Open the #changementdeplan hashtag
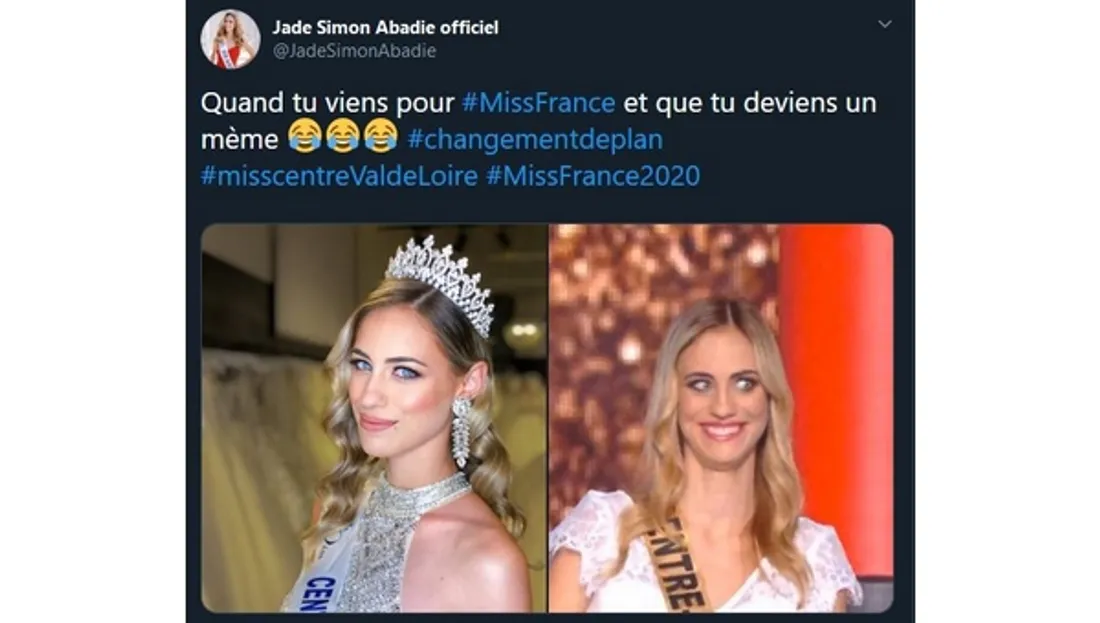 point(535,139)
